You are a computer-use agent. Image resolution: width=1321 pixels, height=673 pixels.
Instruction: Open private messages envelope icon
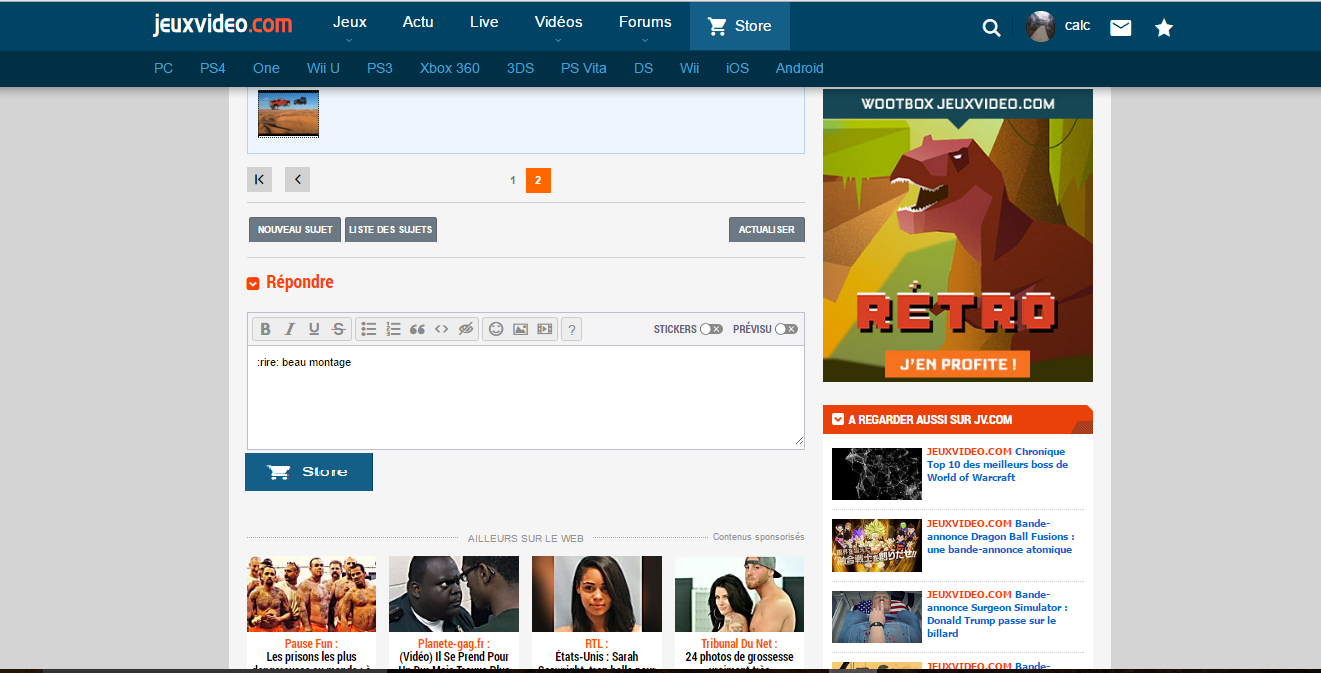(1121, 28)
